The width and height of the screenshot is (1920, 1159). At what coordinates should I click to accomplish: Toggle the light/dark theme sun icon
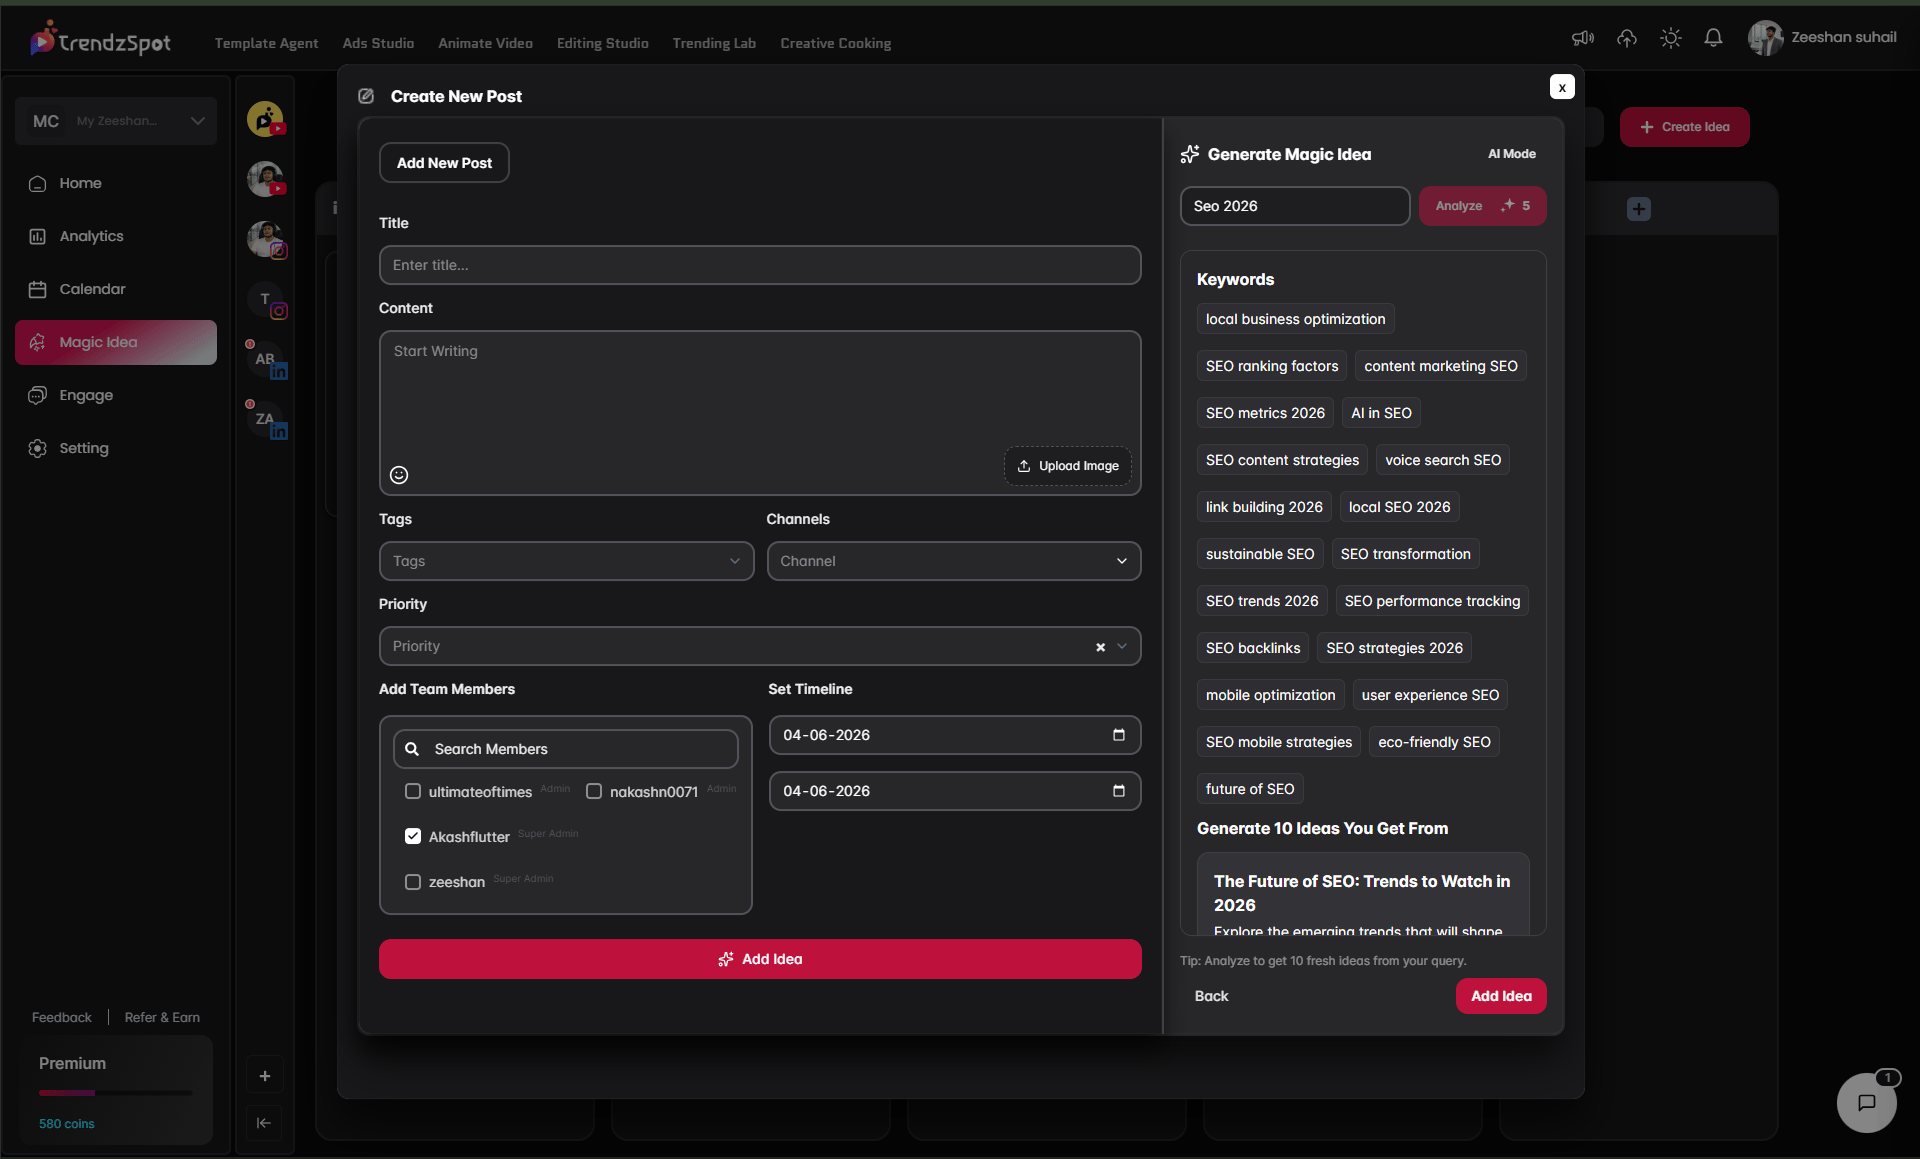tap(1671, 38)
